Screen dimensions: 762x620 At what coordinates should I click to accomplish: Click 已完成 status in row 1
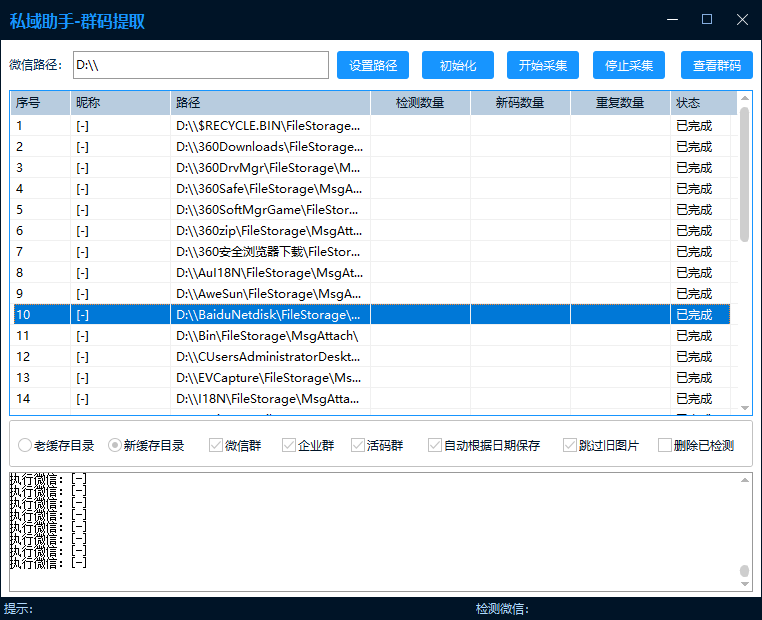694,126
